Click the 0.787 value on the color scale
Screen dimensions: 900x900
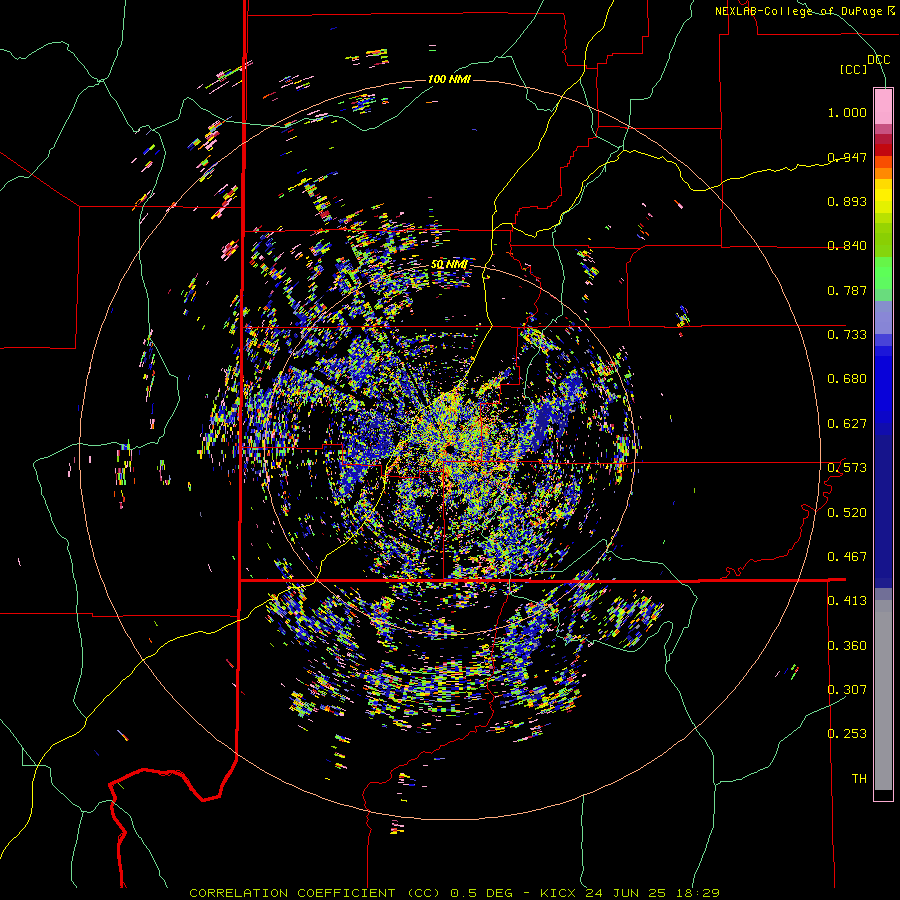[x=847, y=290]
